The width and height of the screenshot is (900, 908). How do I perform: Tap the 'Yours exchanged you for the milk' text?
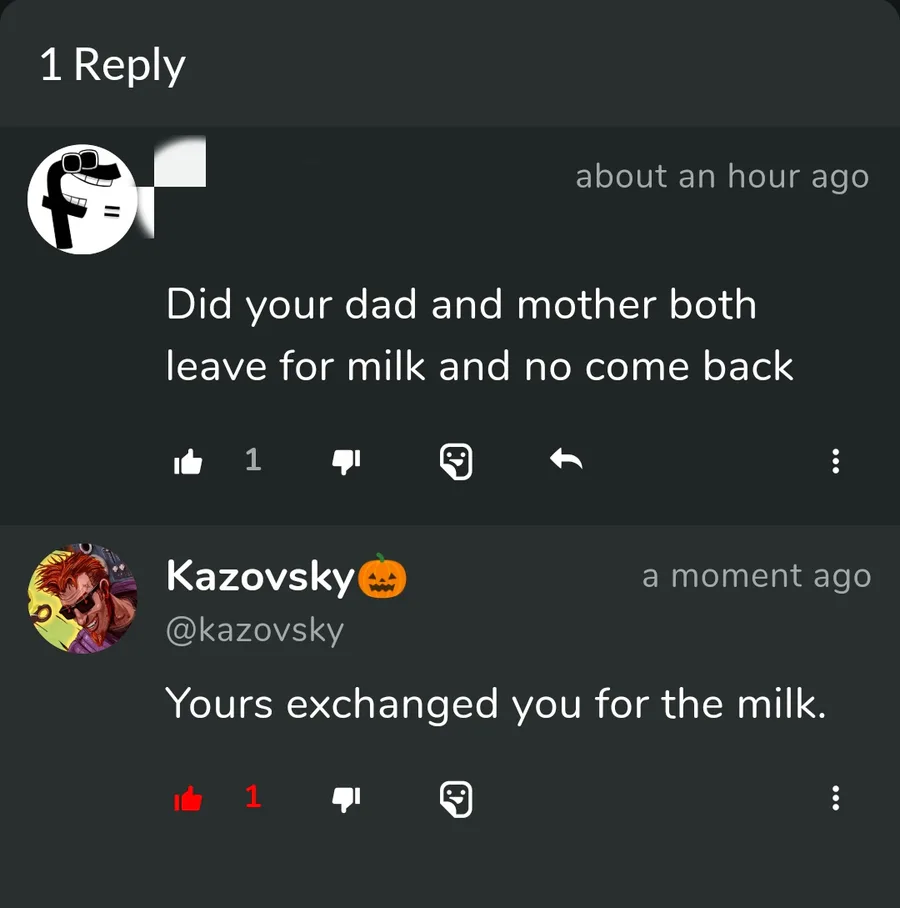pos(496,704)
